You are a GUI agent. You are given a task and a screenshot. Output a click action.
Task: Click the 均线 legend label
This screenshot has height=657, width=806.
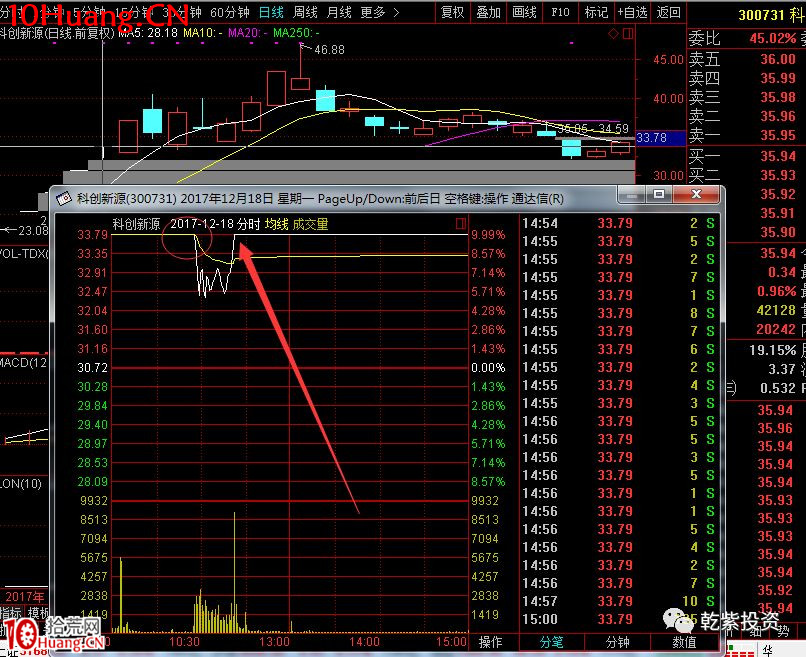(x=277, y=224)
